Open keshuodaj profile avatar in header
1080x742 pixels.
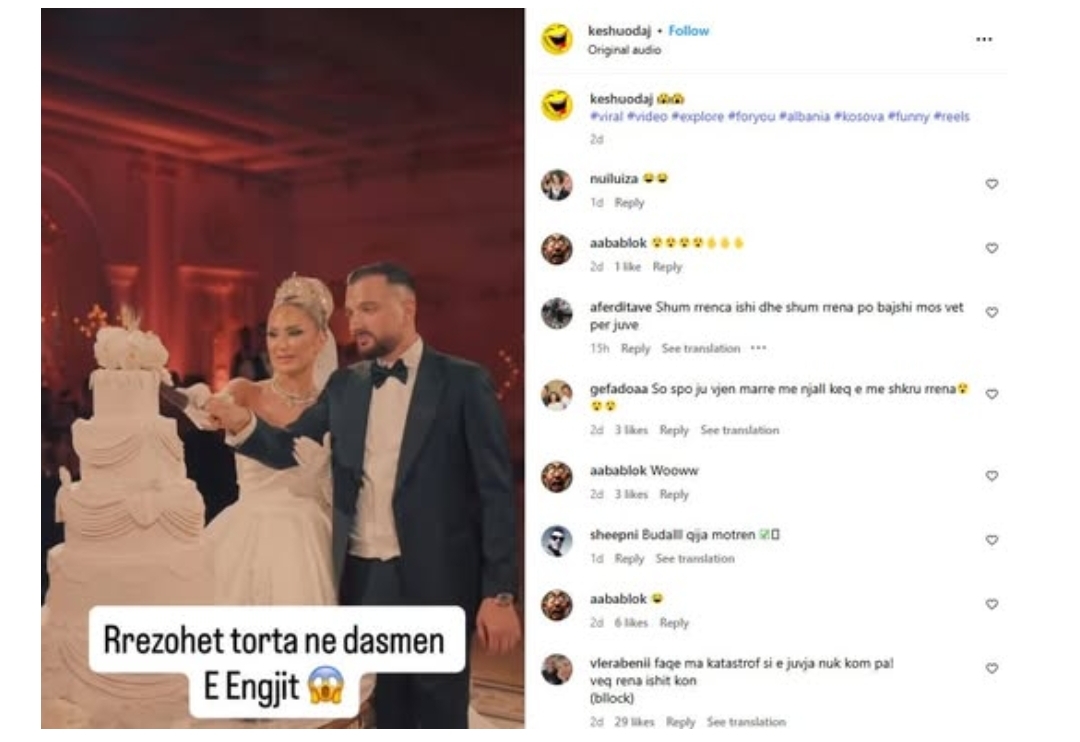pos(557,39)
